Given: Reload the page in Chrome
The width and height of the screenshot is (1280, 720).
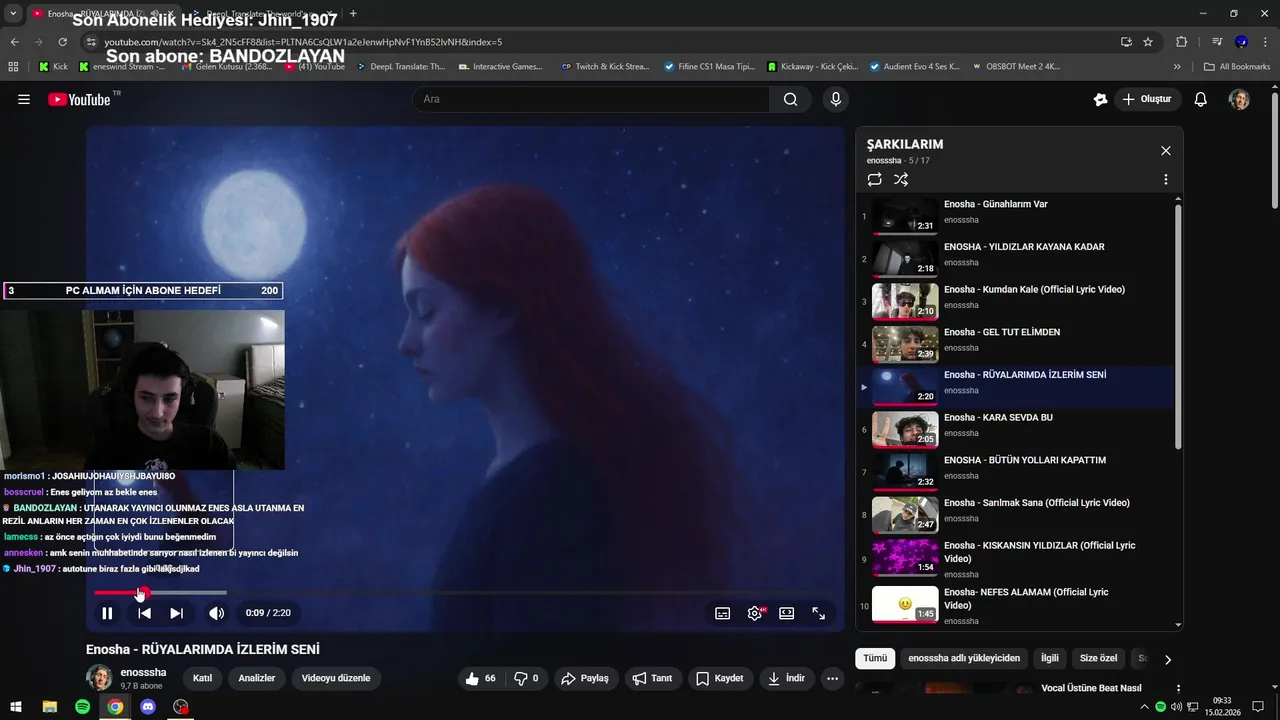Looking at the screenshot, I should tap(62, 42).
